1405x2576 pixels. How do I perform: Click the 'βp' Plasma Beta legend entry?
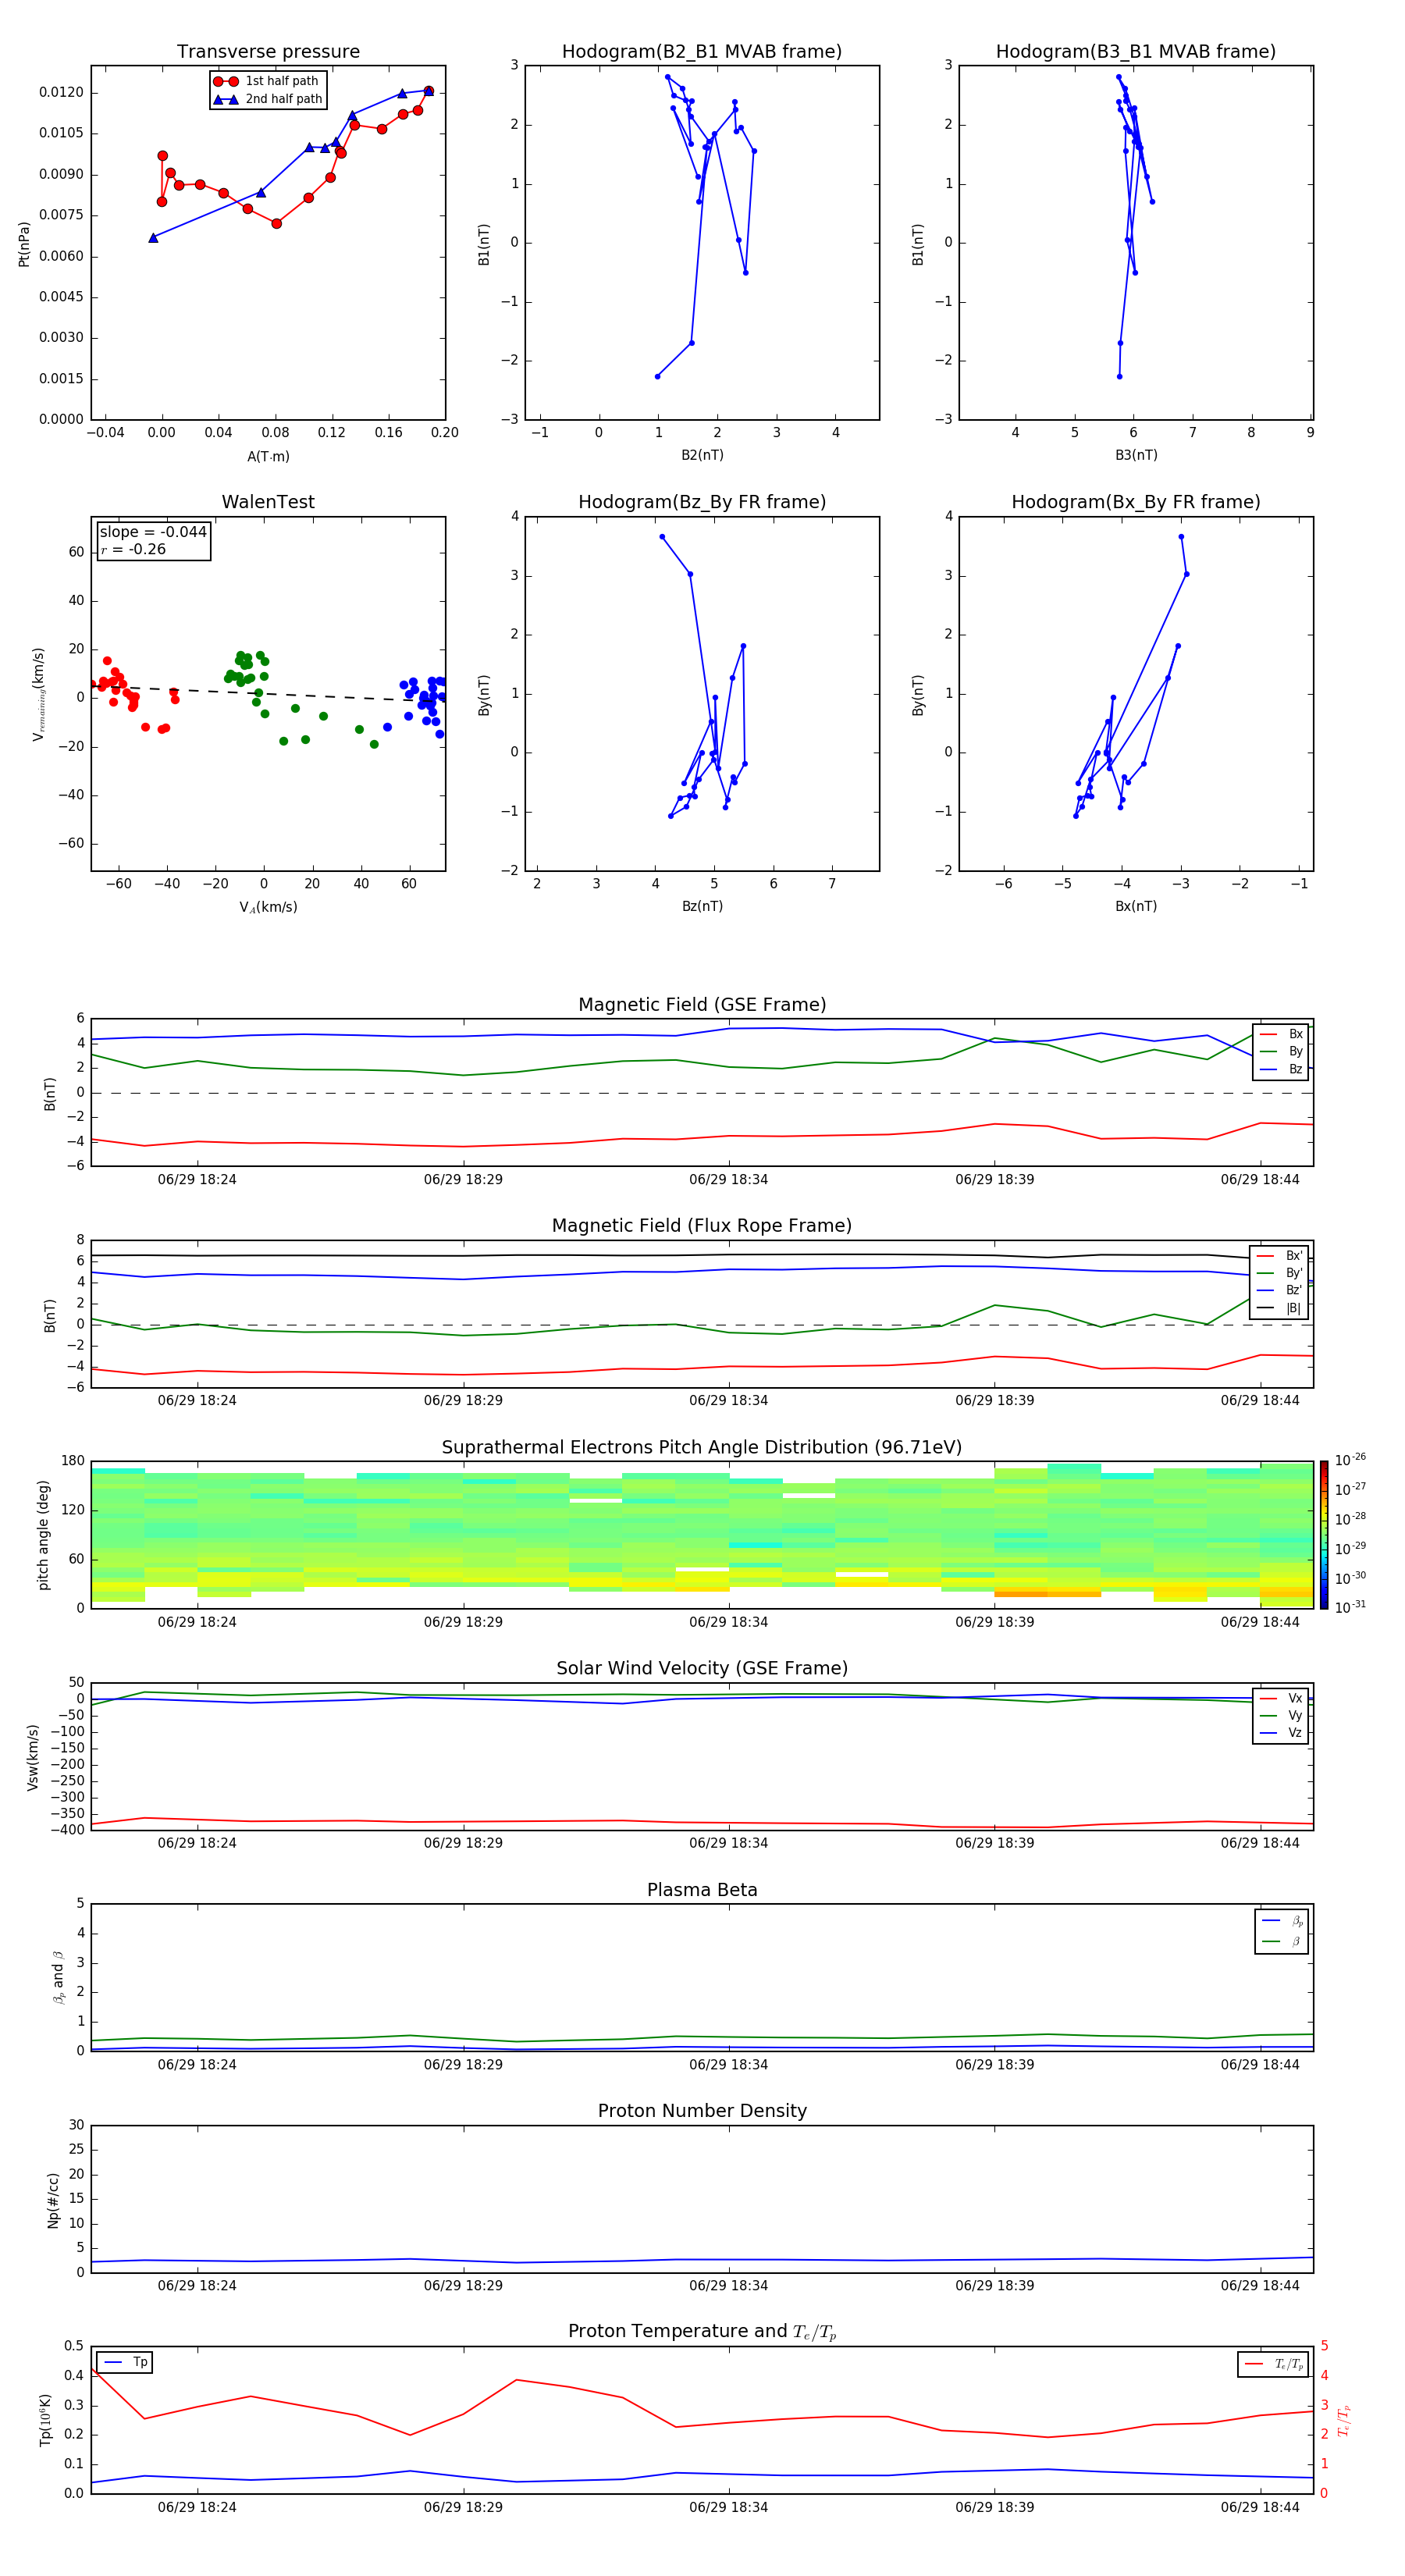point(1282,1920)
